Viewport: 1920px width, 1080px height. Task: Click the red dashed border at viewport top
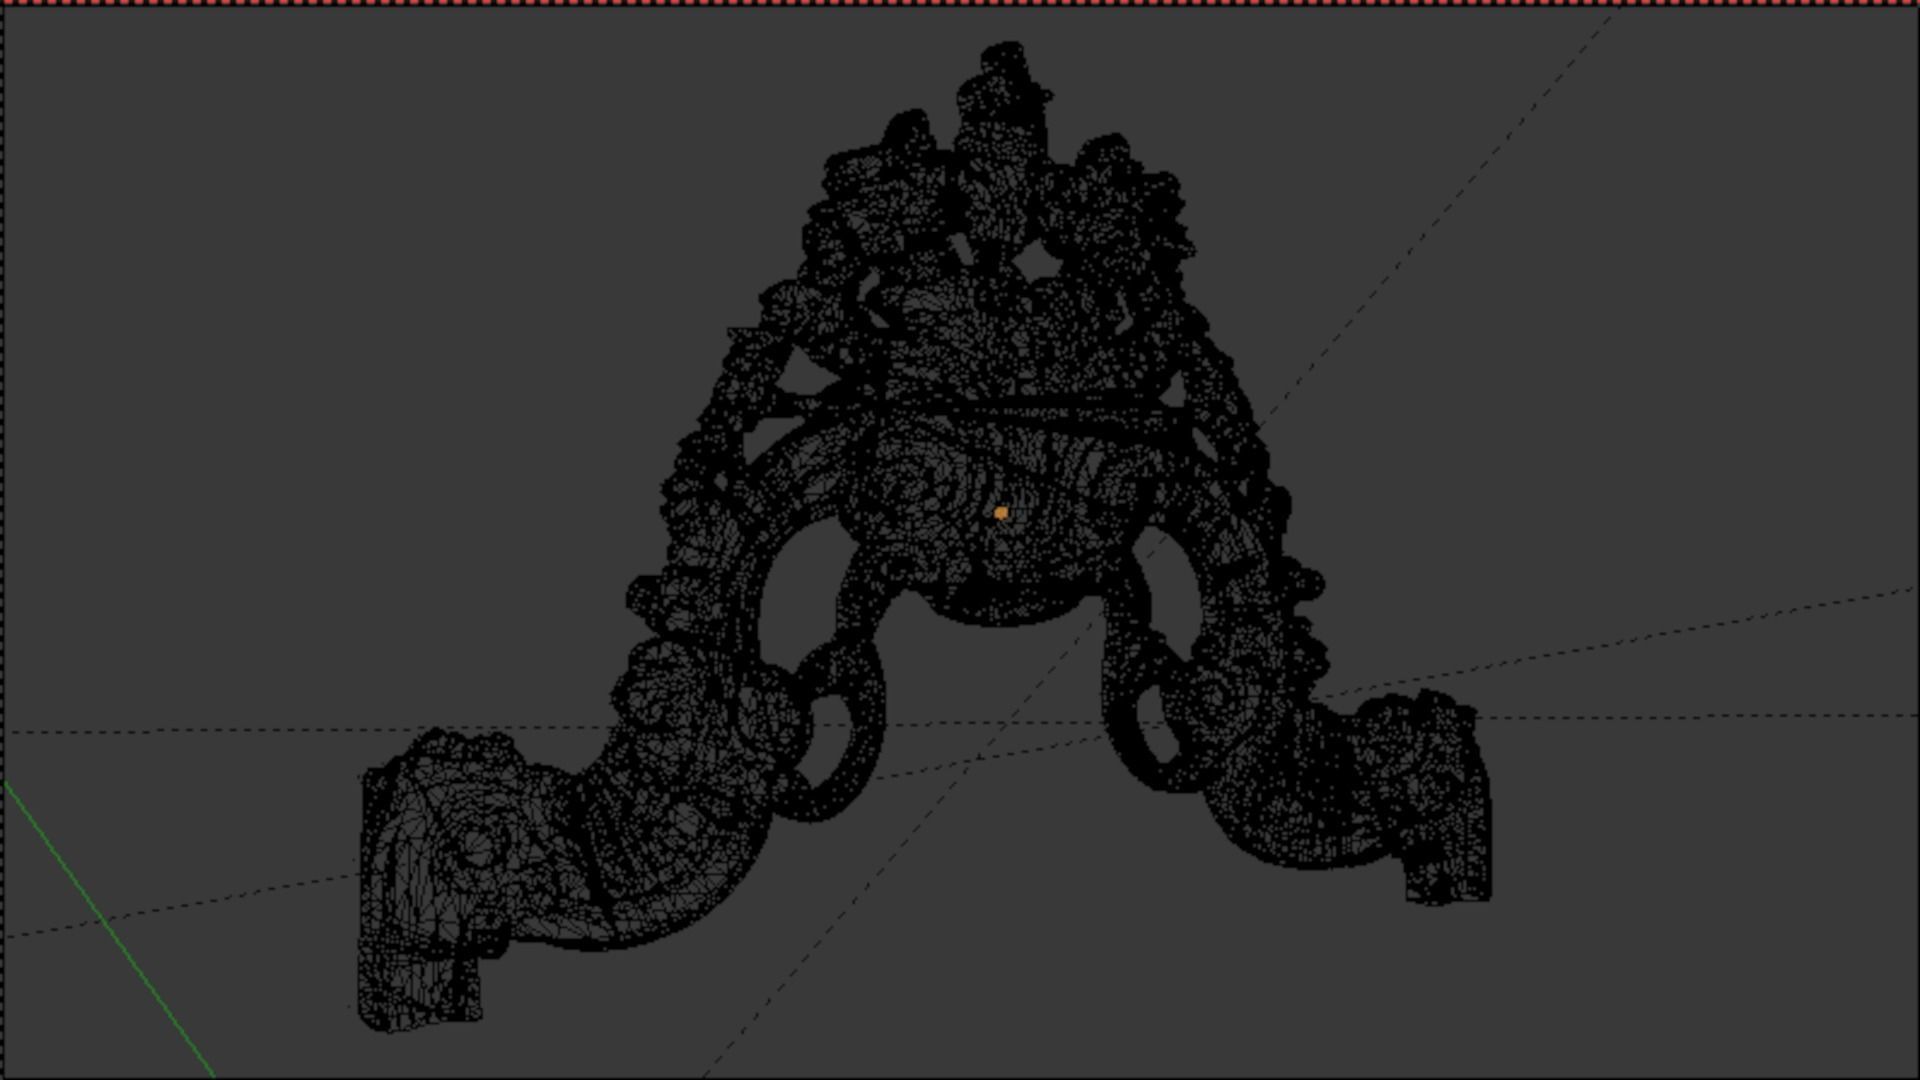pos(960,3)
